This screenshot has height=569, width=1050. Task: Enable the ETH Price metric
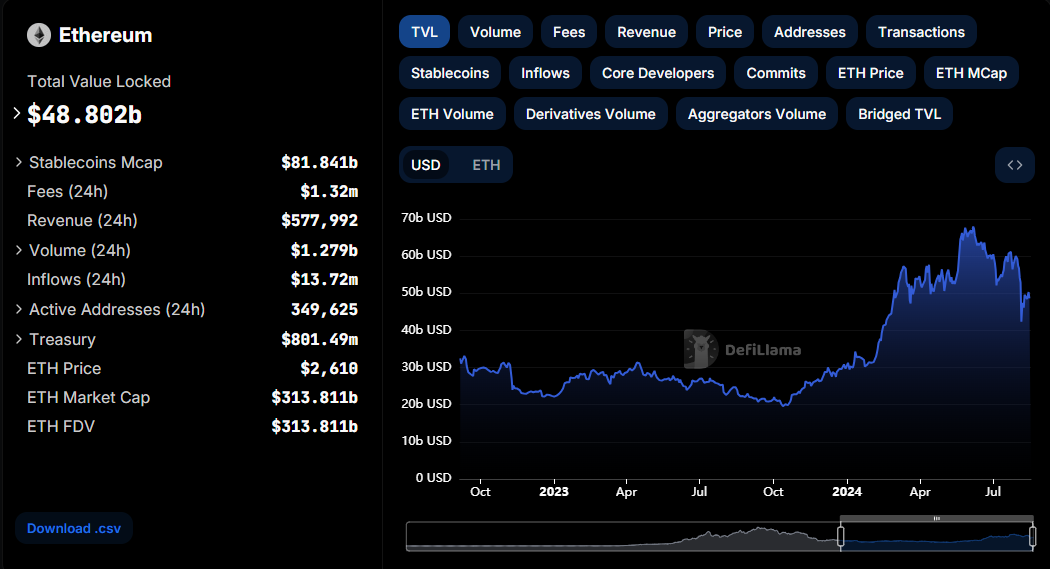coord(871,73)
